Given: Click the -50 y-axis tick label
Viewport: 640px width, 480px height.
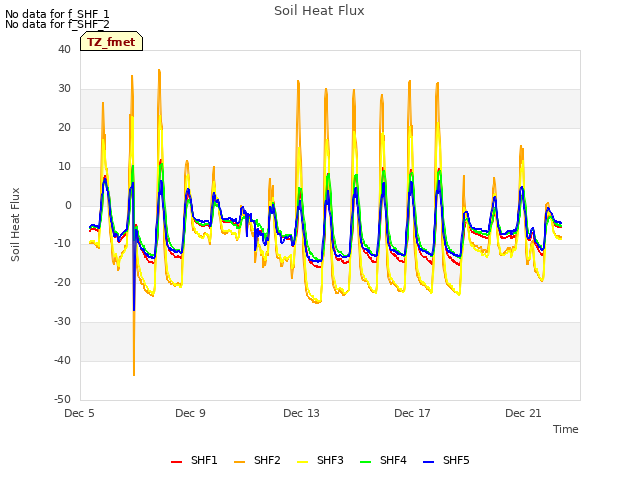Looking at the screenshot, I should [62, 399].
